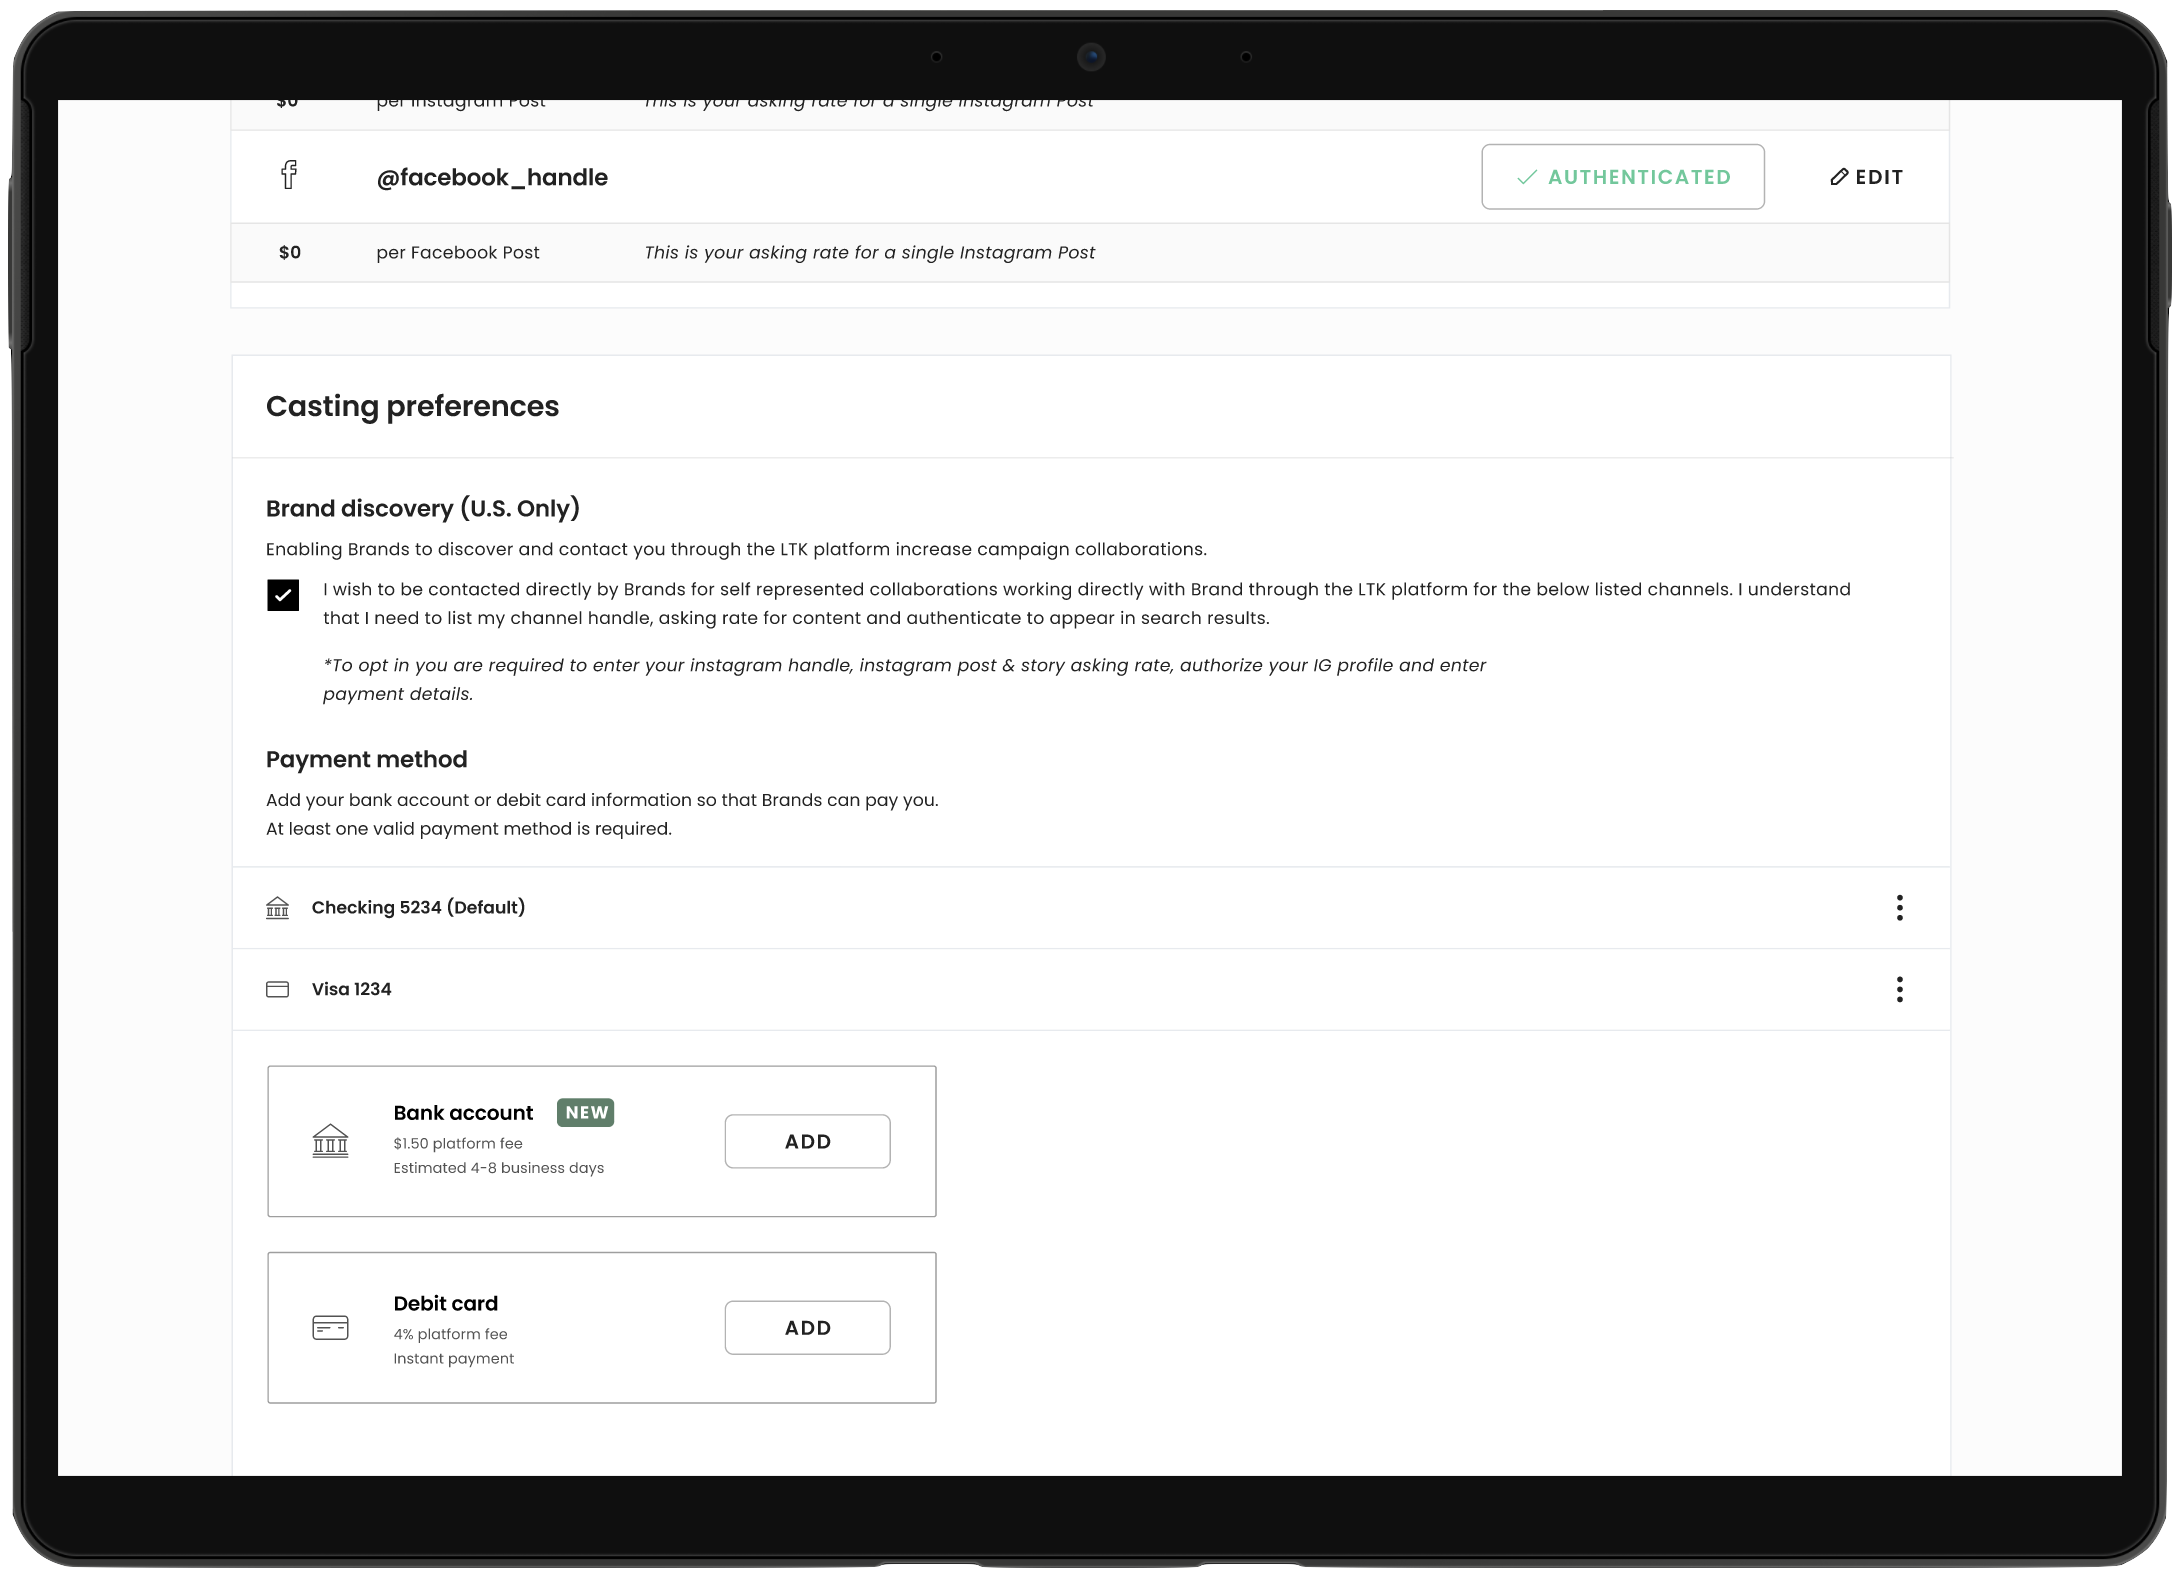2180x1580 pixels.
Task: Click the pencil icon next to EDIT
Action: coord(1838,177)
